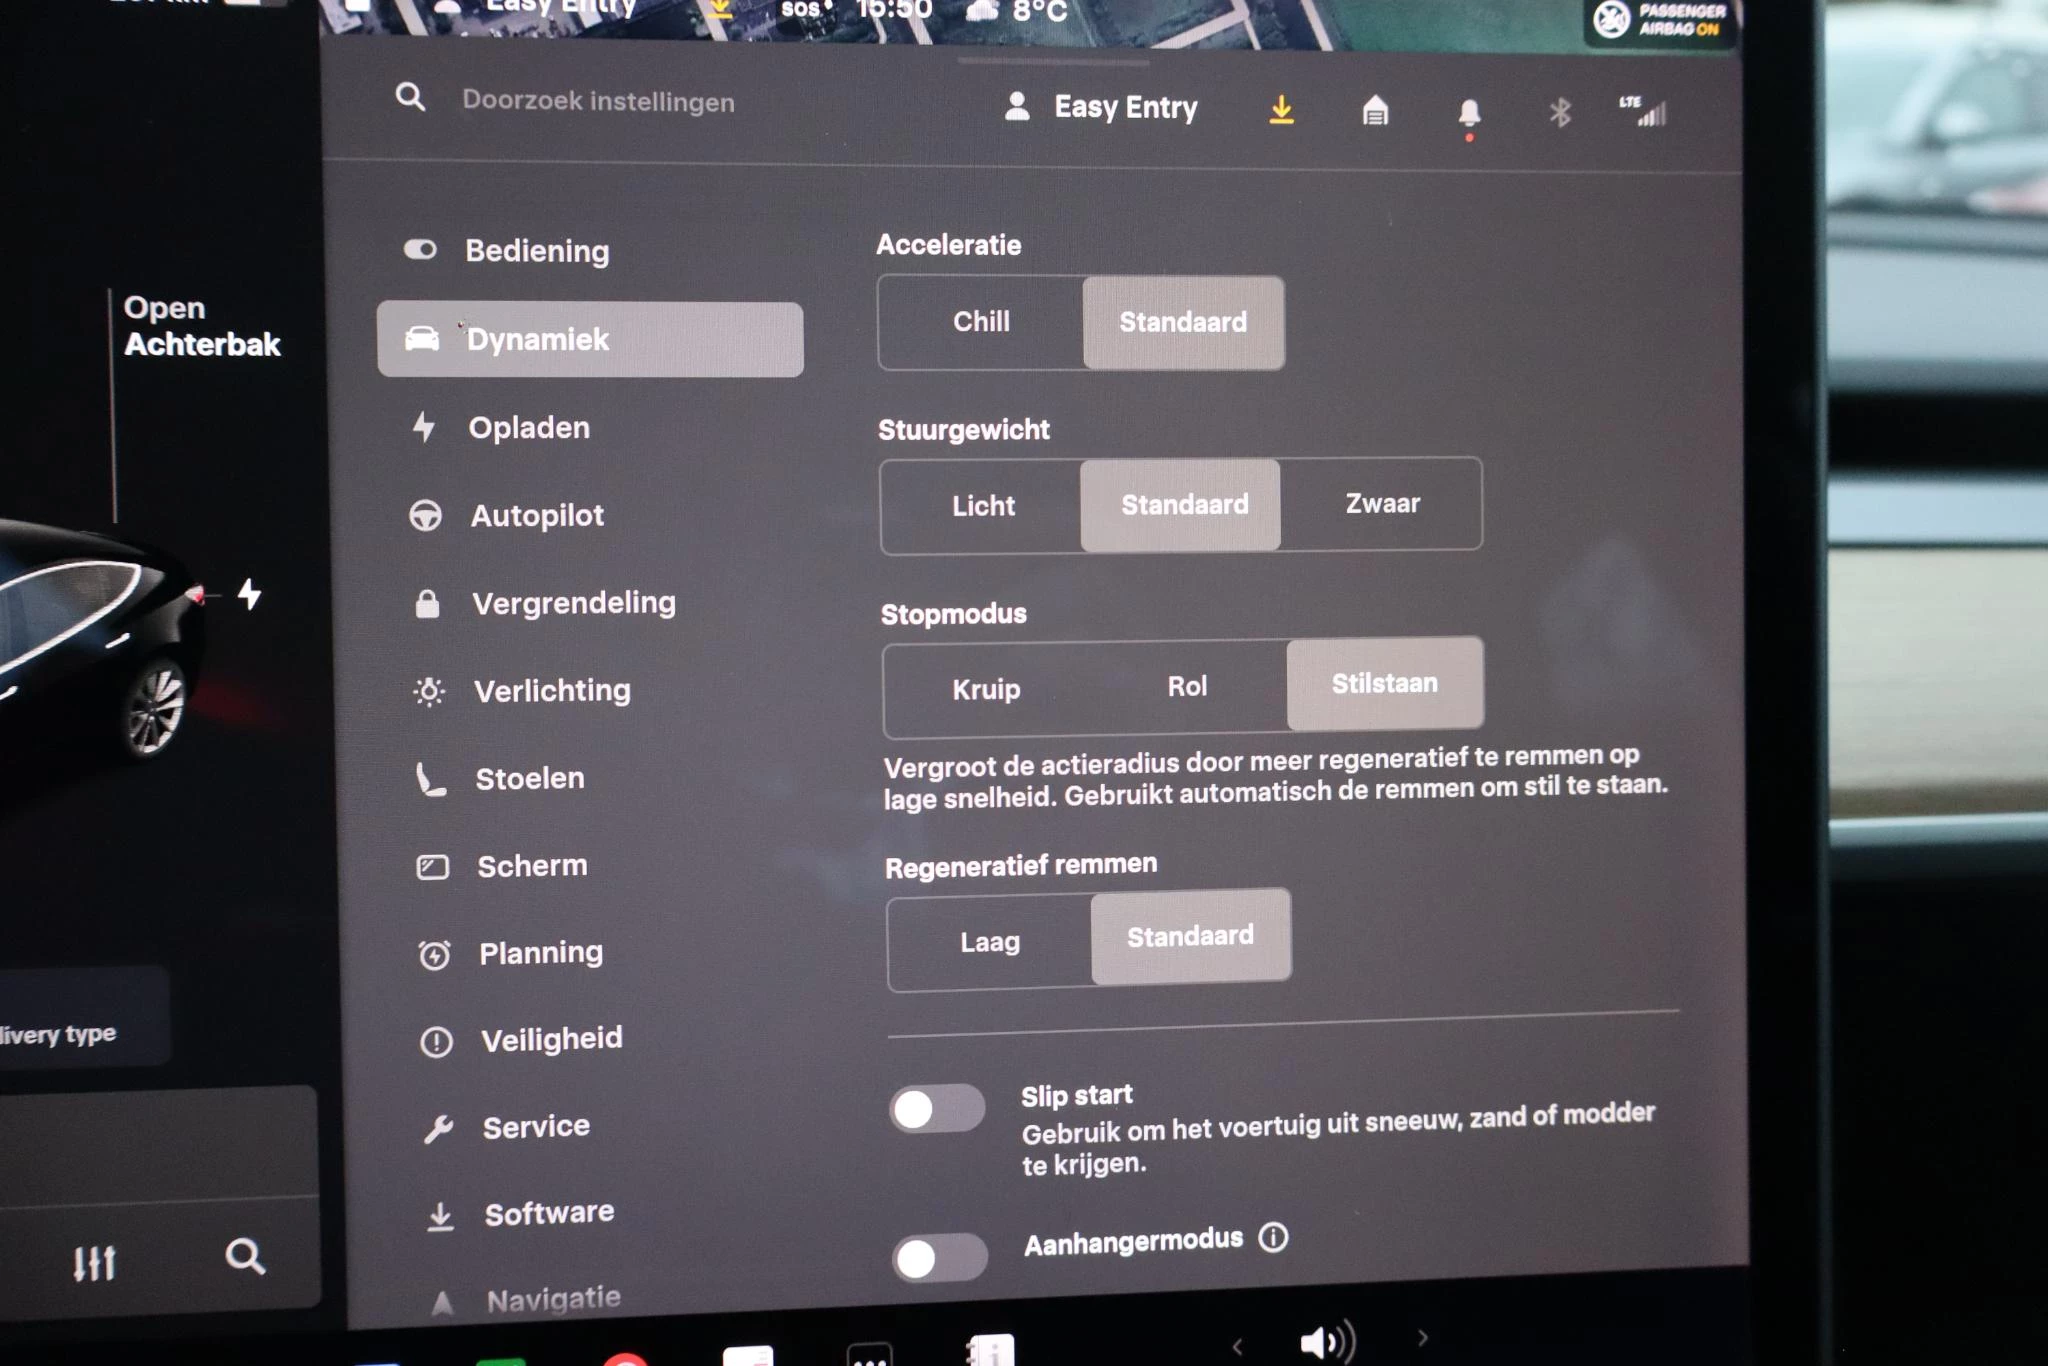Set Stuurgewicht to Zwaar
Image resolution: width=2048 pixels, height=1366 pixels.
coord(1382,505)
